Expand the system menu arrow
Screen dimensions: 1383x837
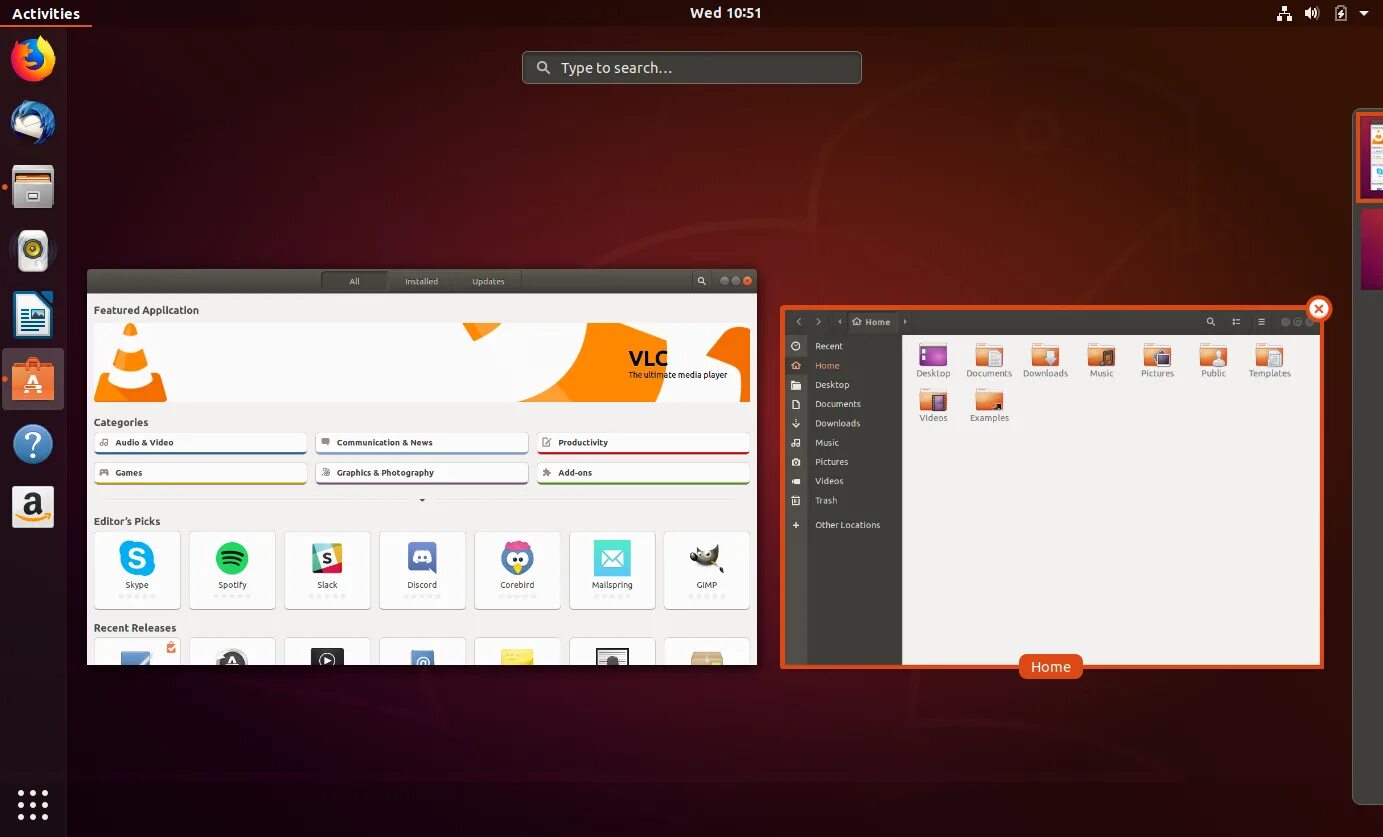click(x=1364, y=13)
